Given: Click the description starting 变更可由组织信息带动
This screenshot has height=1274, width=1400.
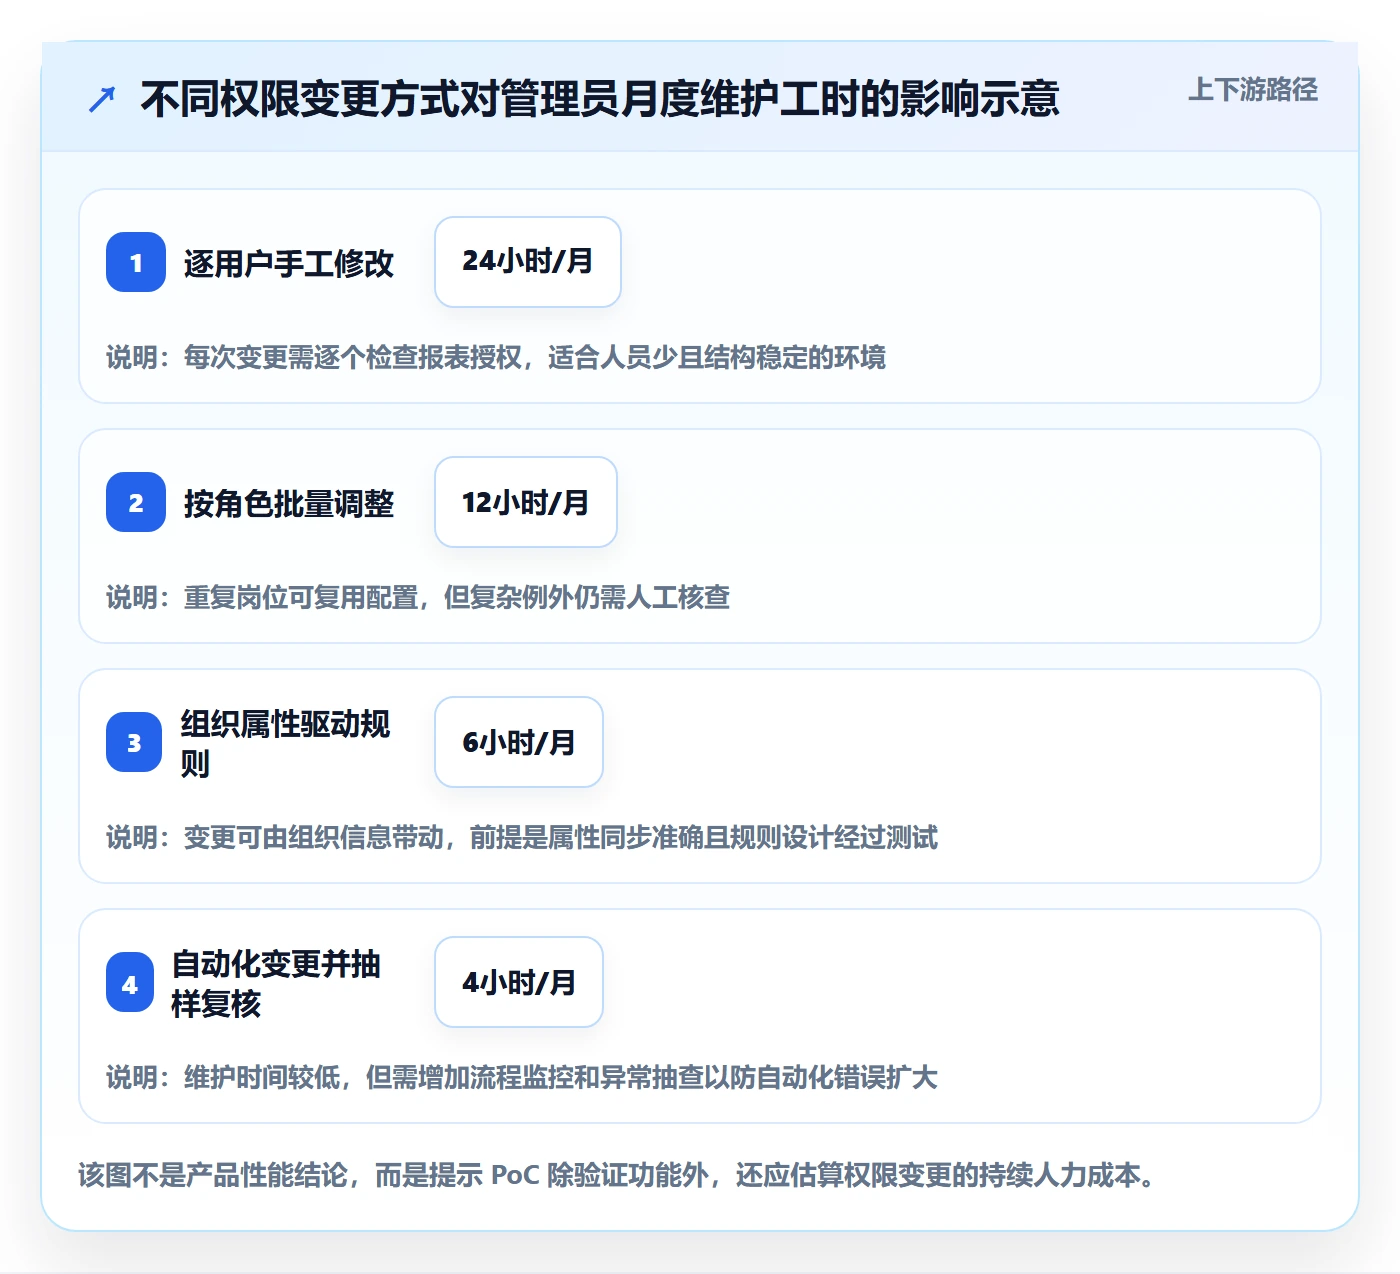Looking at the screenshot, I should (x=522, y=837).
